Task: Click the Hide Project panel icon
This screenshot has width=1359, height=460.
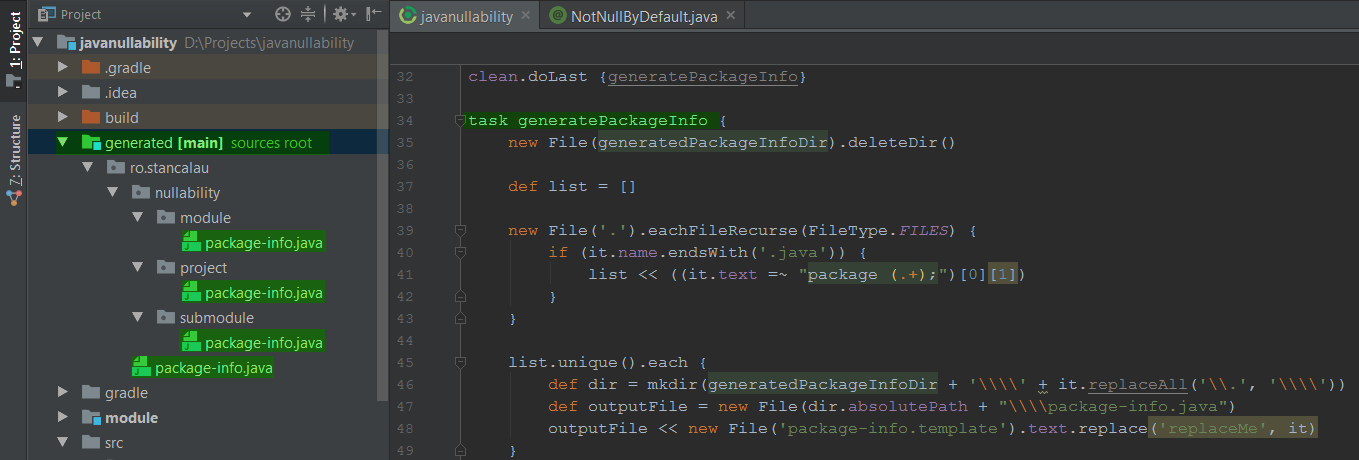Action: 373,14
